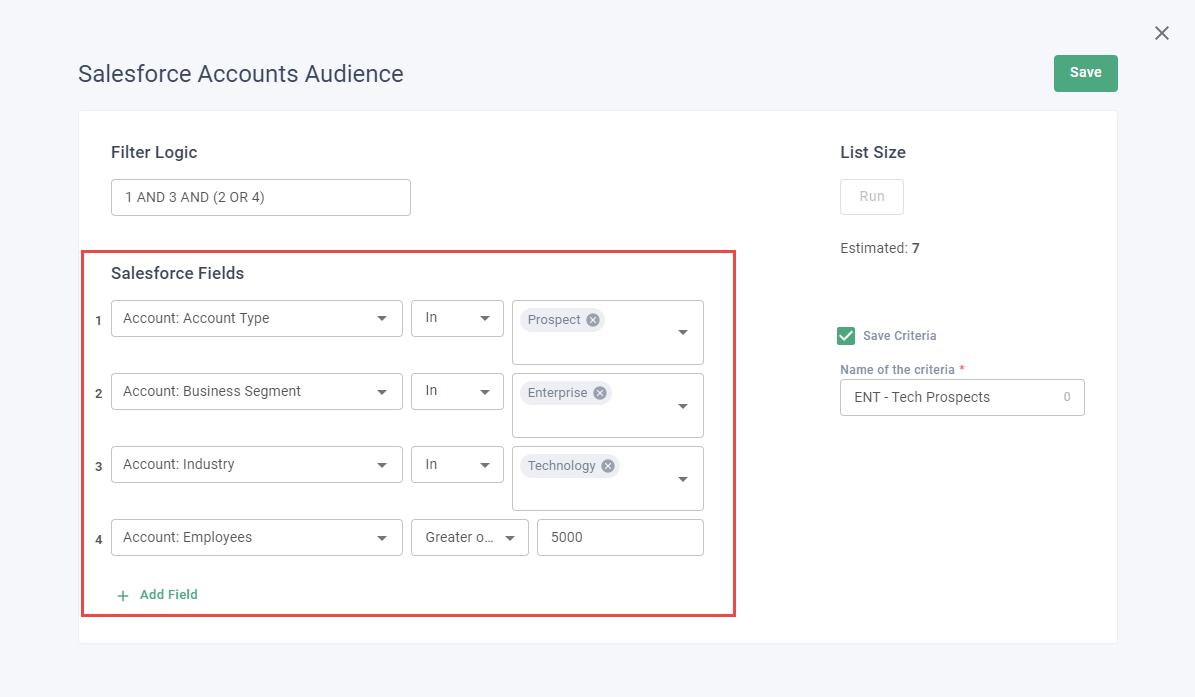This screenshot has width=1195, height=697.
Task: Expand the Enterprise values dropdown arrow
Action: click(x=683, y=406)
